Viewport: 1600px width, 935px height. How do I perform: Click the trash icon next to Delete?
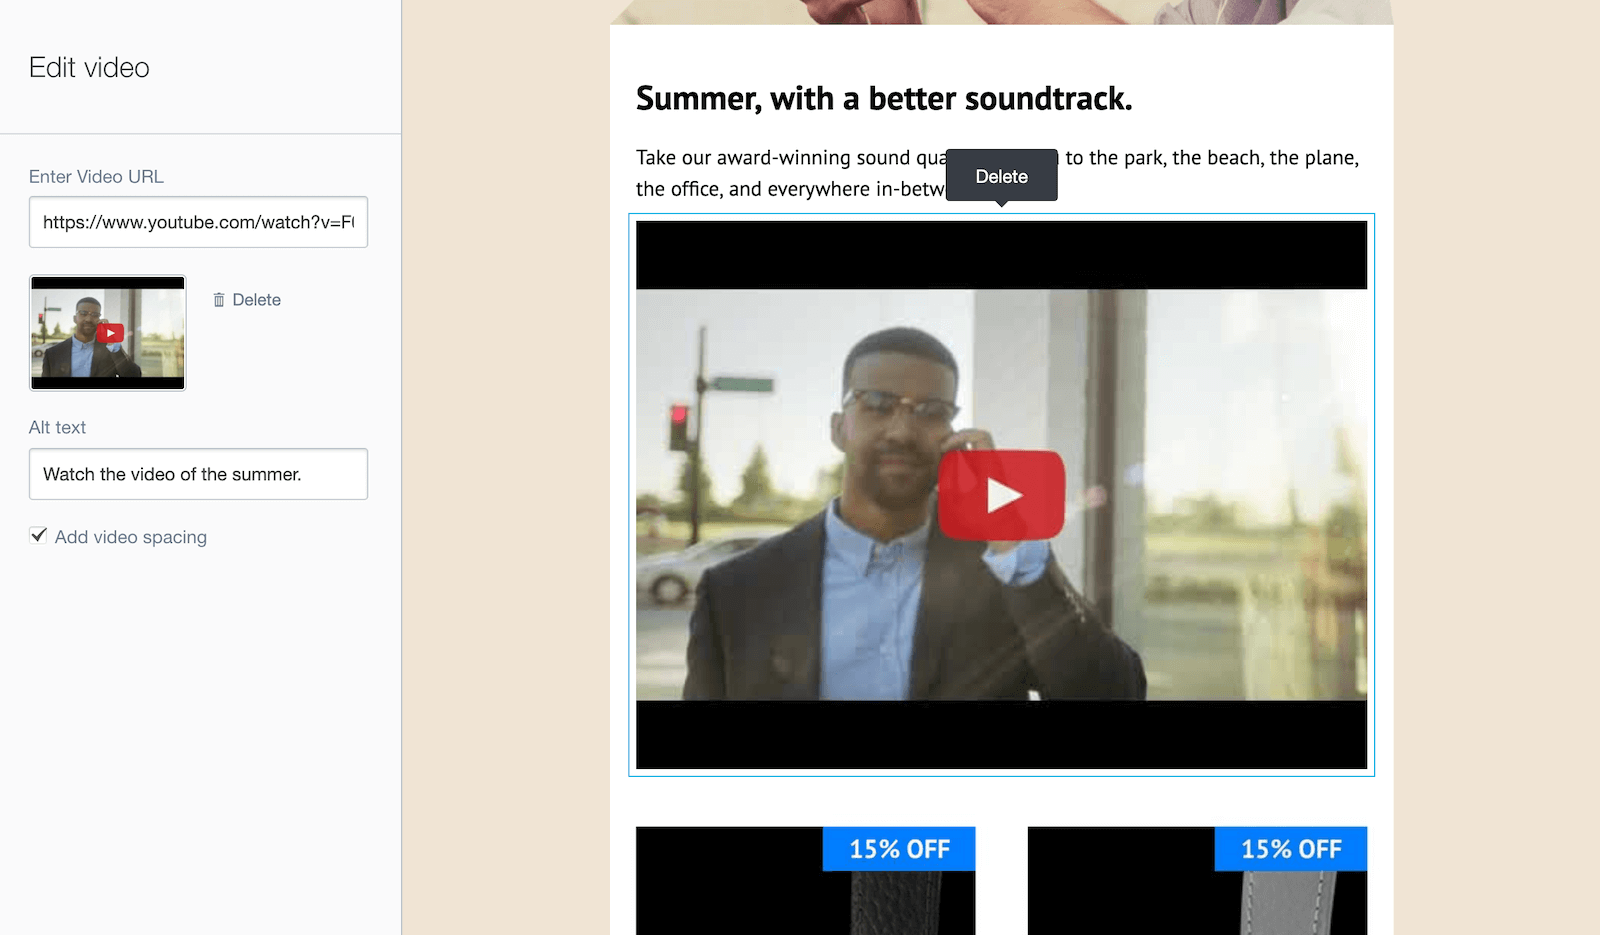(x=219, y=299)
